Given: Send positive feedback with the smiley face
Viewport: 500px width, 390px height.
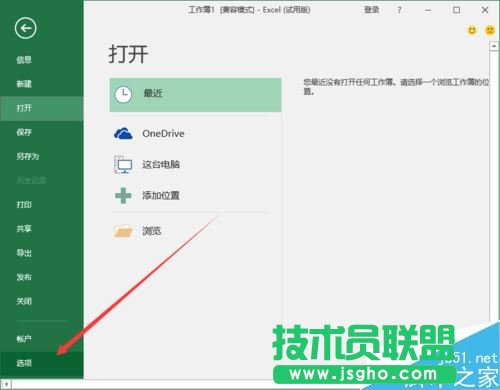Looking at the screenshot, I should pos(472,31).
